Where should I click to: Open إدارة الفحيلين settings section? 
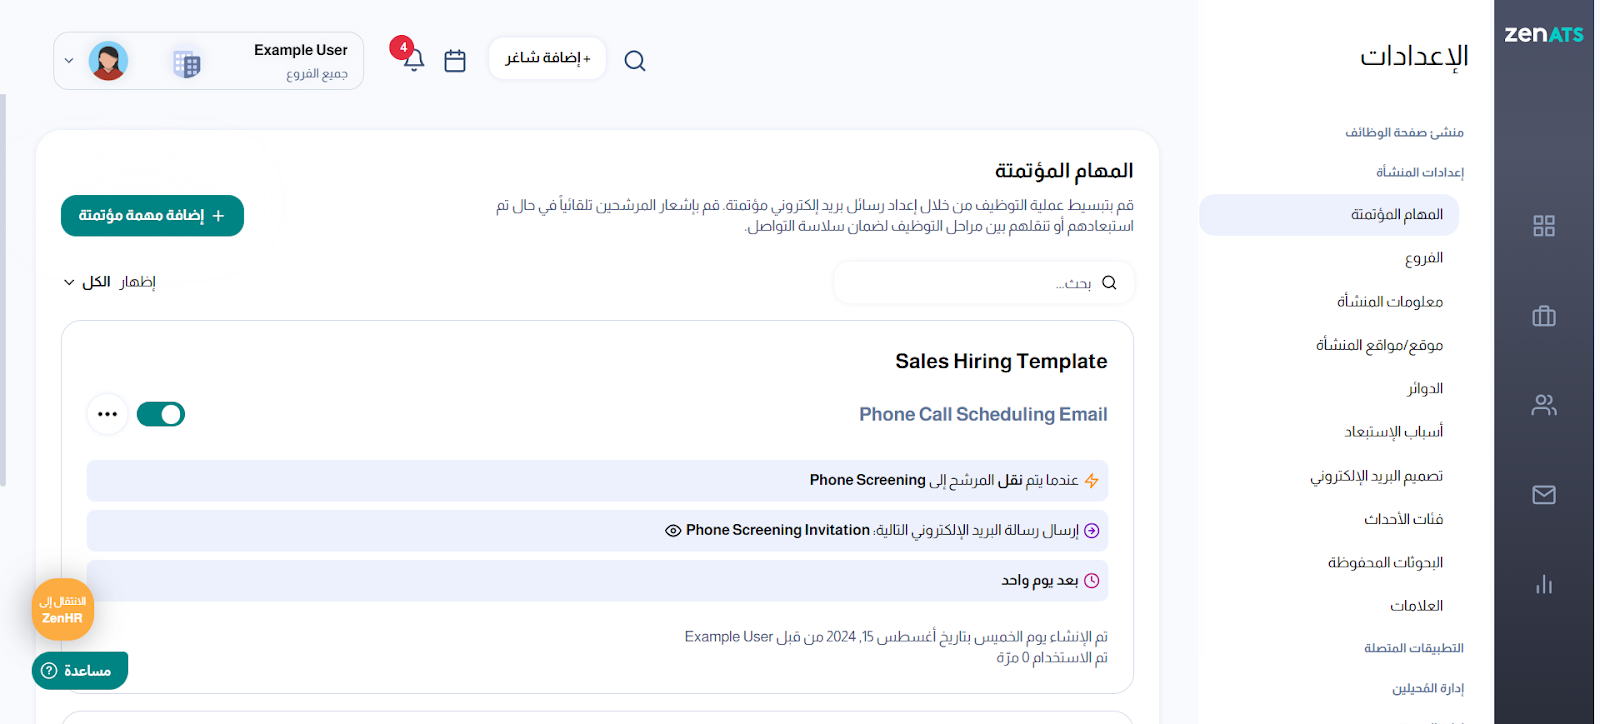tap(1428, 688)
